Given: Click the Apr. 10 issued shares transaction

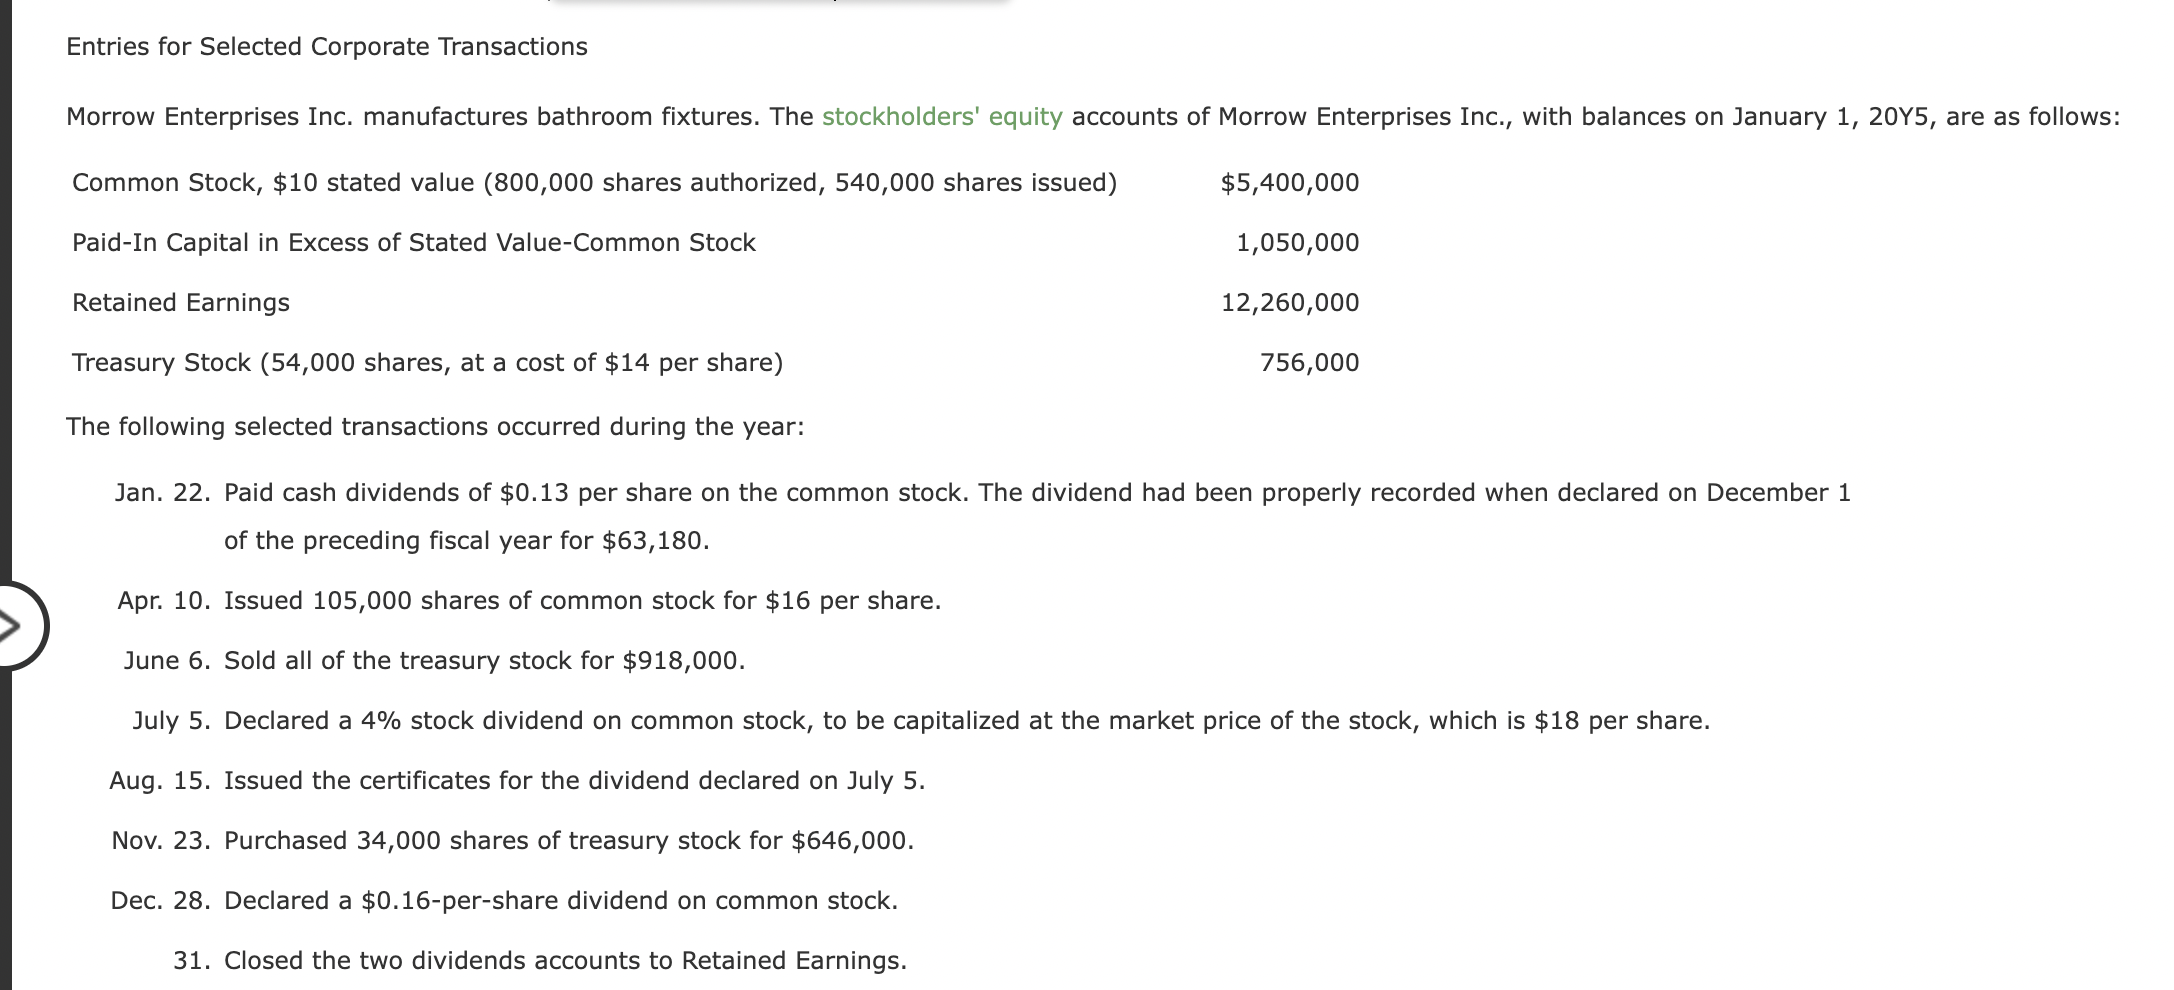Looking at the screenshot, I should point(529,601).
